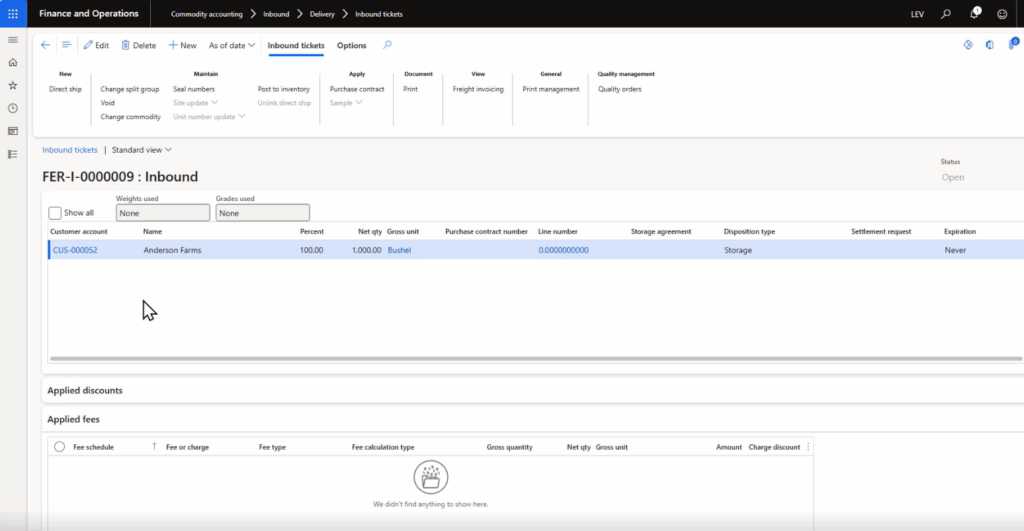Open Grades used combo box
Screen dimensions: 1024x531
coord(263,213)
